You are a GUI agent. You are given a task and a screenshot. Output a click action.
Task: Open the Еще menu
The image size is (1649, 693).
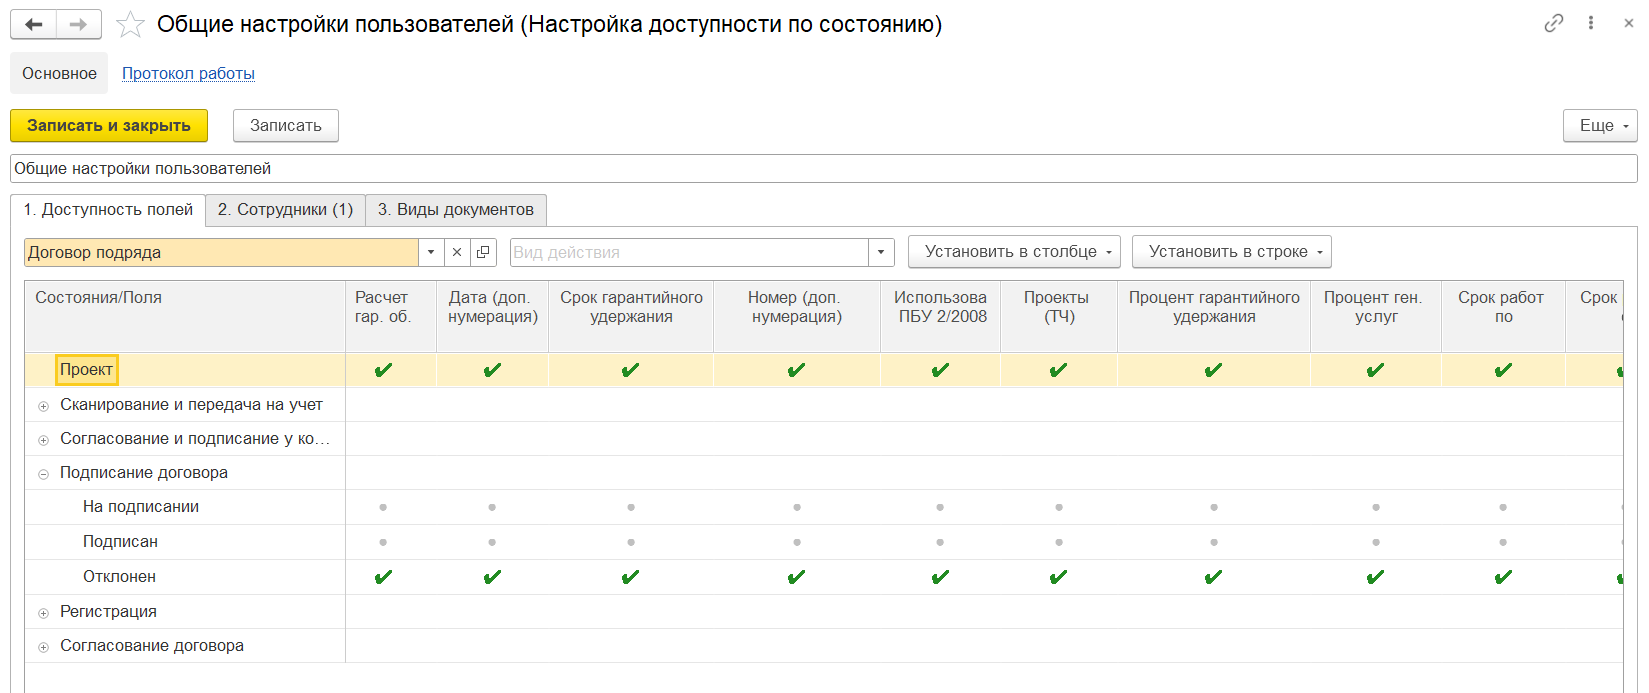pyautogui.click(x=1600, y=125)
